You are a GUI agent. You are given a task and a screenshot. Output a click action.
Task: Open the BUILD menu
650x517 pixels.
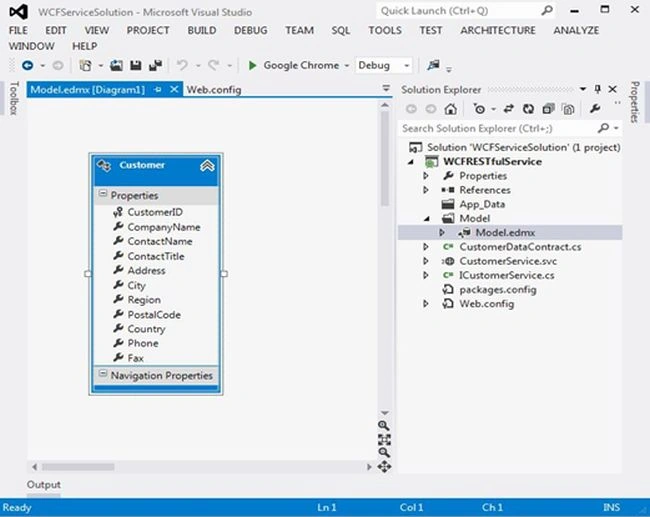(201, 30)
